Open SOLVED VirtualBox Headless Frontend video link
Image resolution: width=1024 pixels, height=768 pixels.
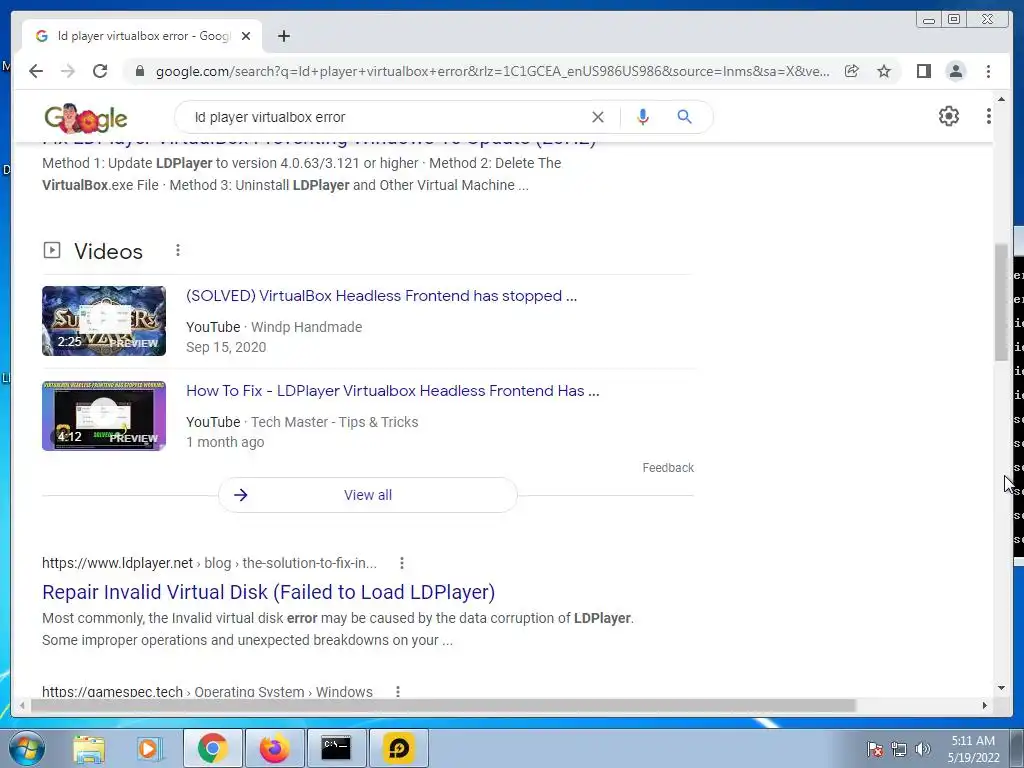pyautogui.click(x=381, y=296)
